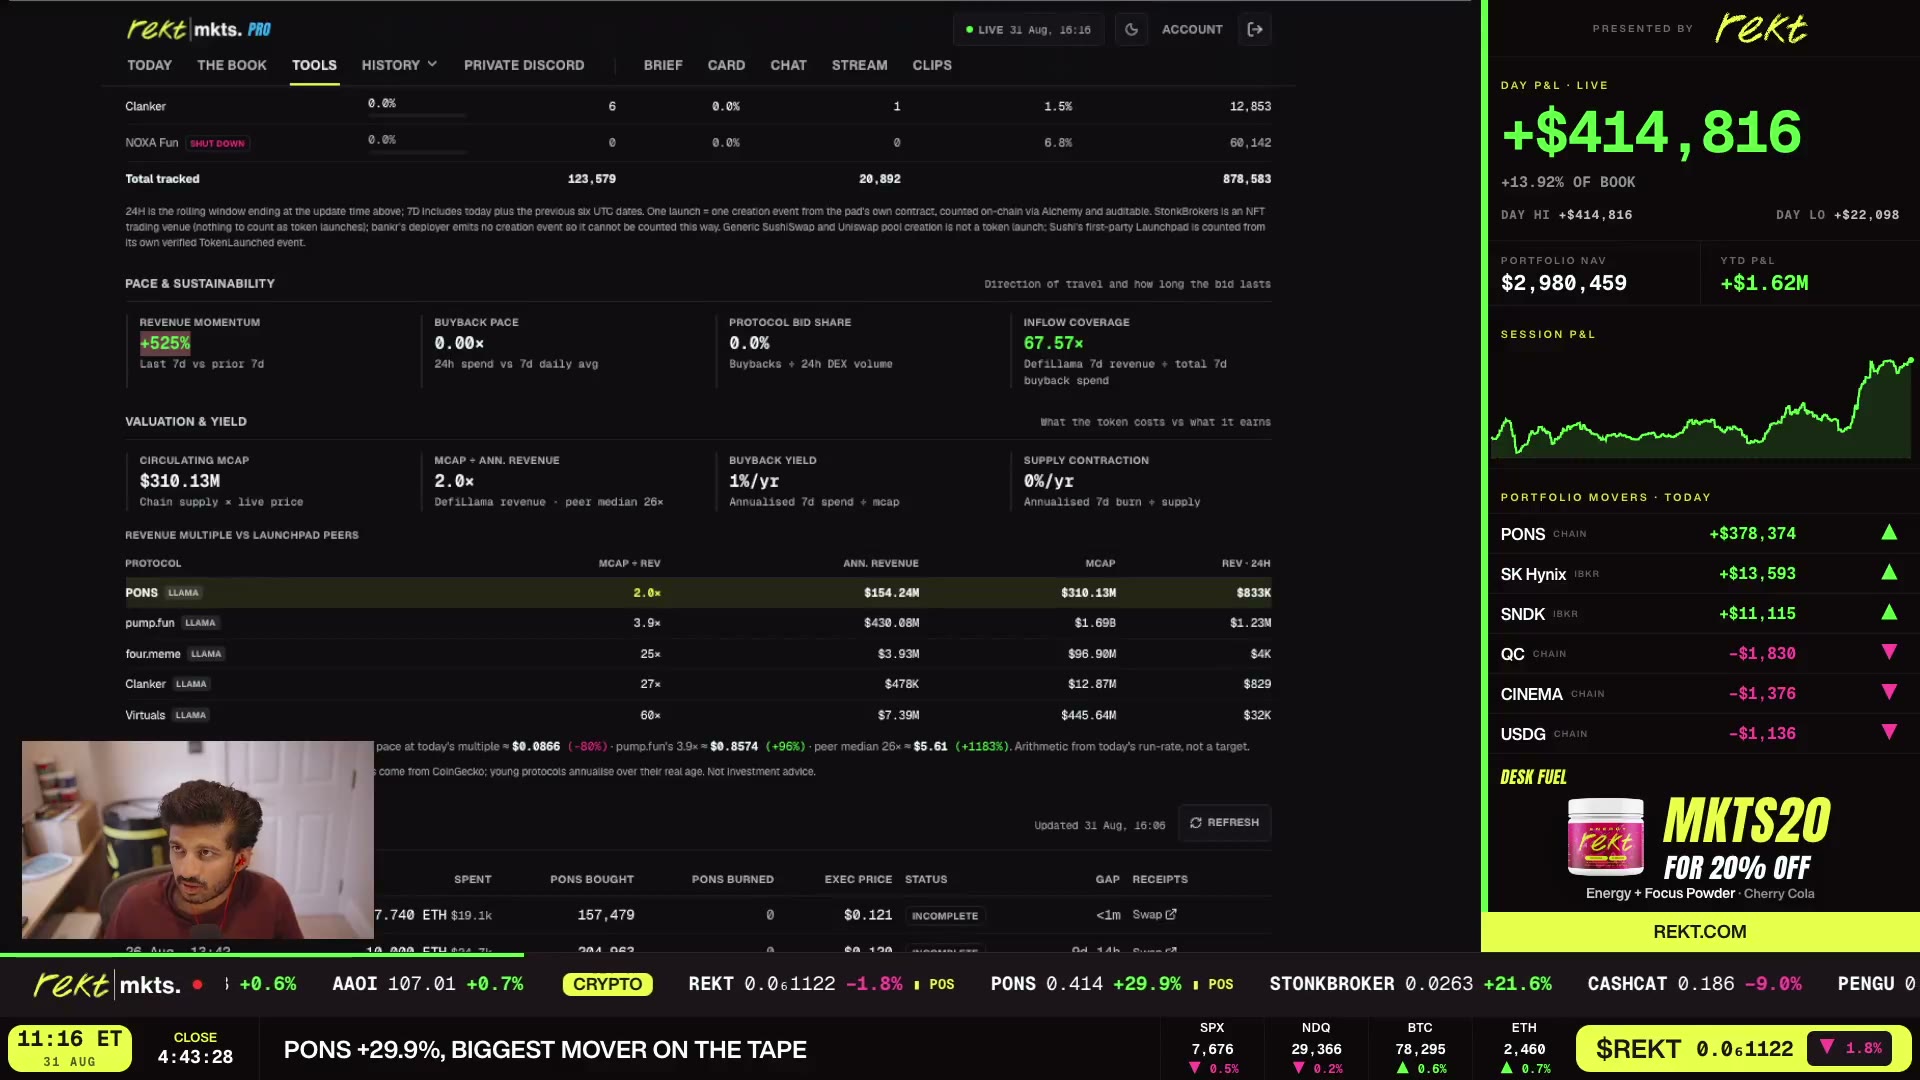Open the STREAM view
Screen dimensions: 1920x1080
point(860,65)
